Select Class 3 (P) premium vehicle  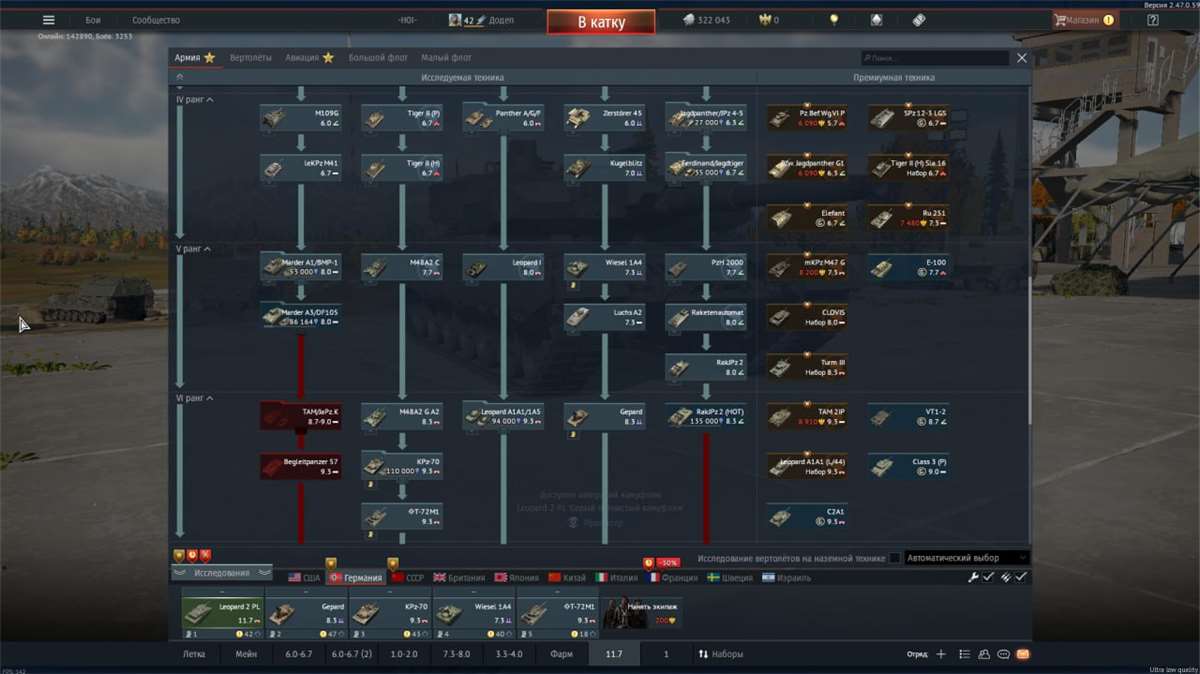pyautogui.click(x=909, y=466)
